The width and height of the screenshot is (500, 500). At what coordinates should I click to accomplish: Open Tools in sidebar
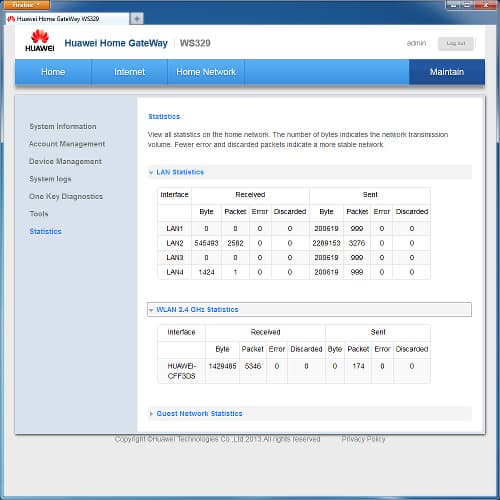point(39,214)
